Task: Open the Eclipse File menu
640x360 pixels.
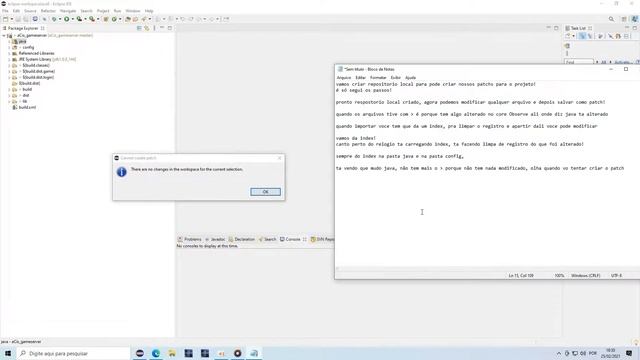Action: (x=5, y=11)
